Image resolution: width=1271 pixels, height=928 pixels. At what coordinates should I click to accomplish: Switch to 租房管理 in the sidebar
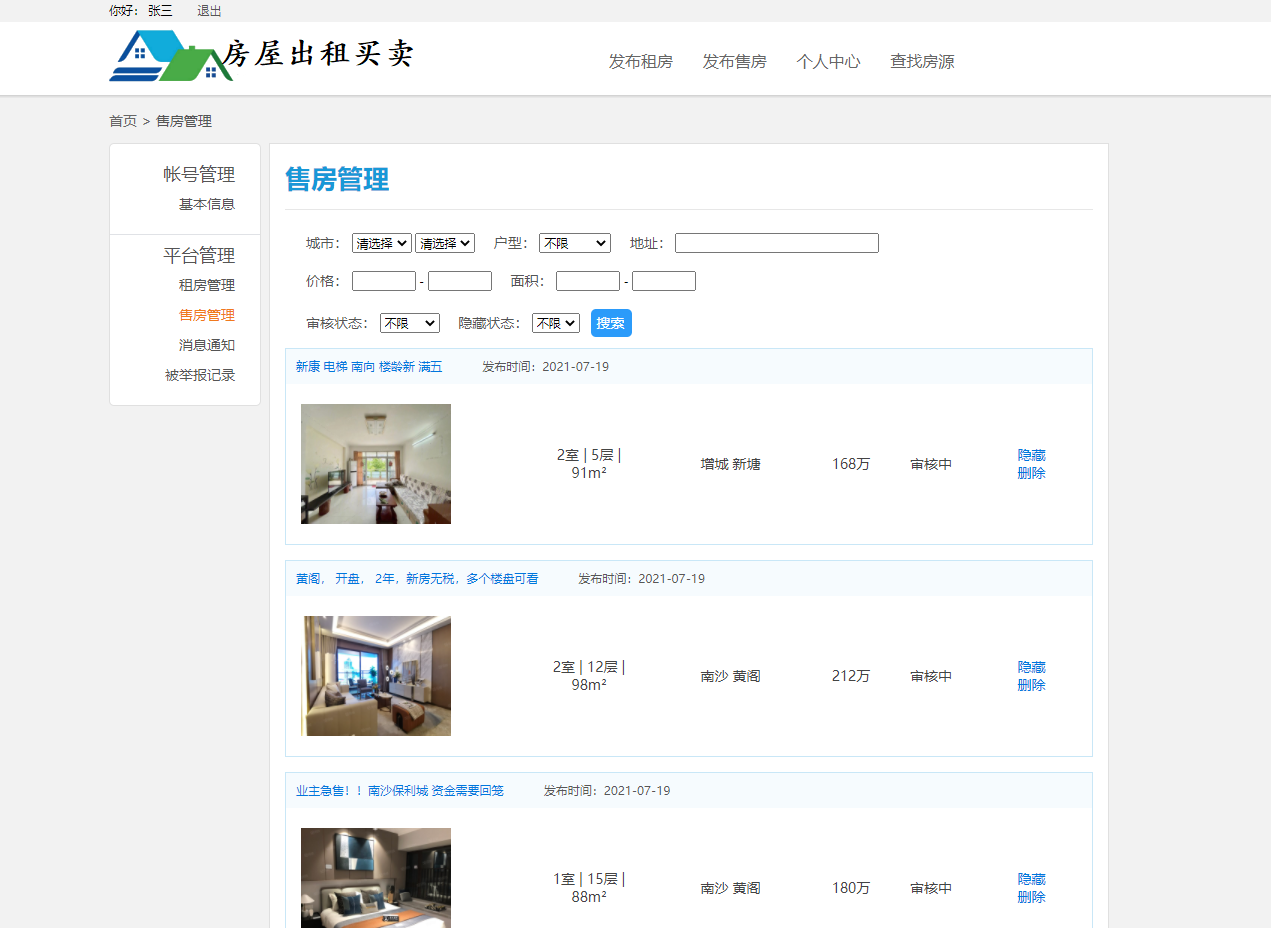coord(207,284)
